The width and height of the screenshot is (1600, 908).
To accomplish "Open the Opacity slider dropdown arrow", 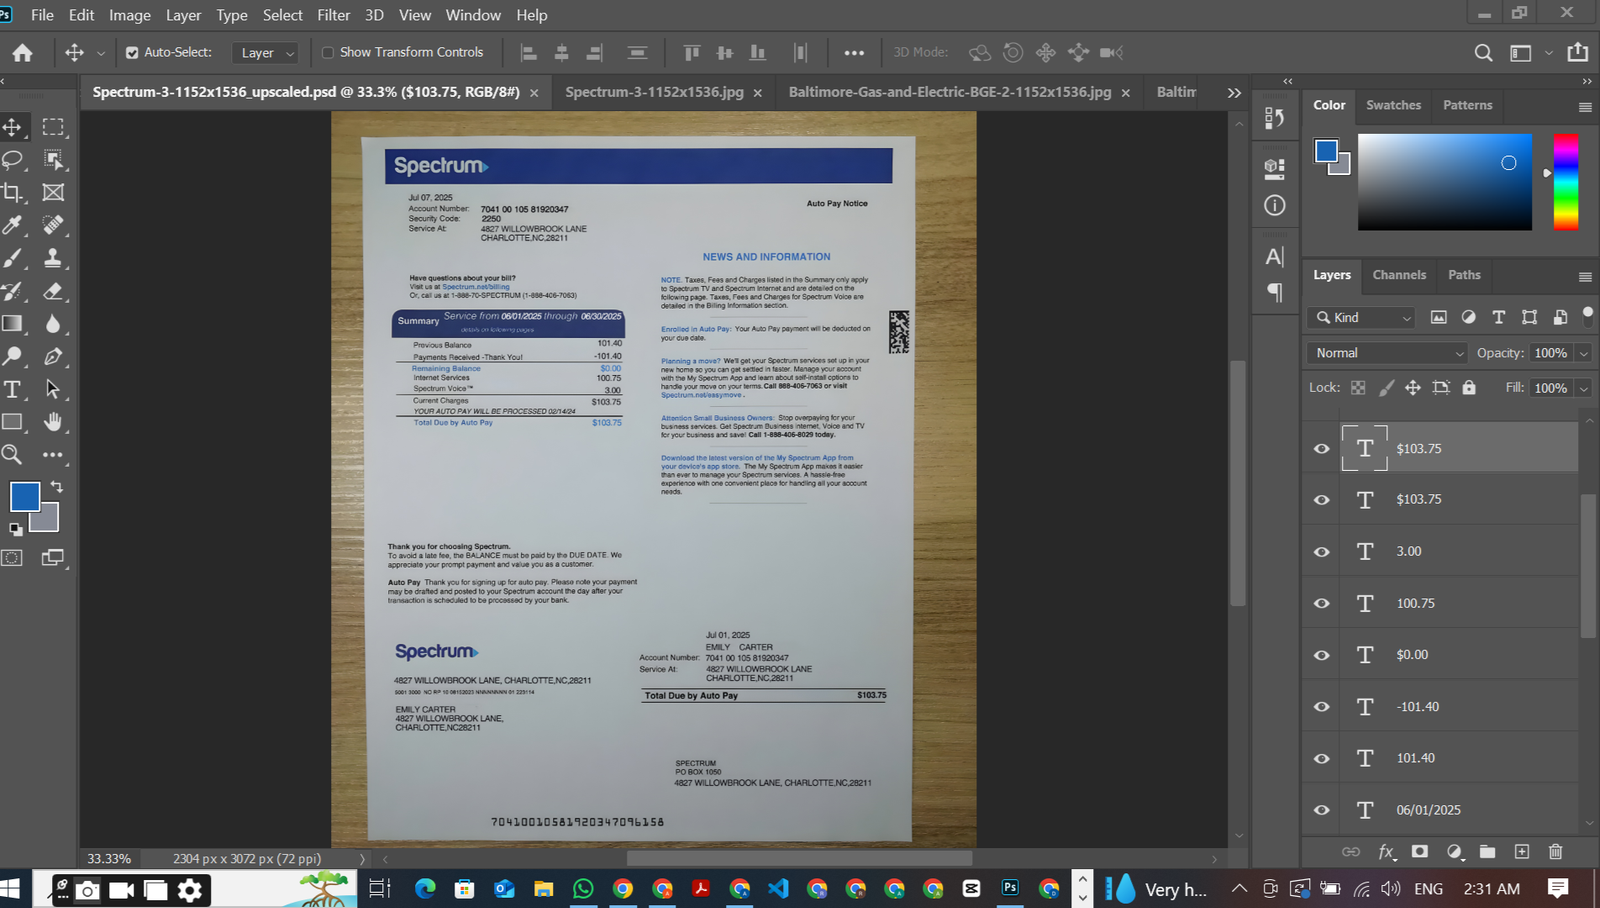I will pyautogui.click(x=1583, y=353).
